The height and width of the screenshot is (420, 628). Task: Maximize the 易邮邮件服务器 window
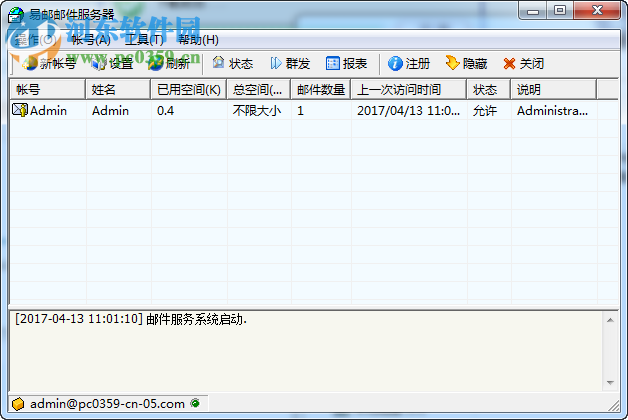click(x=560, y=11)
